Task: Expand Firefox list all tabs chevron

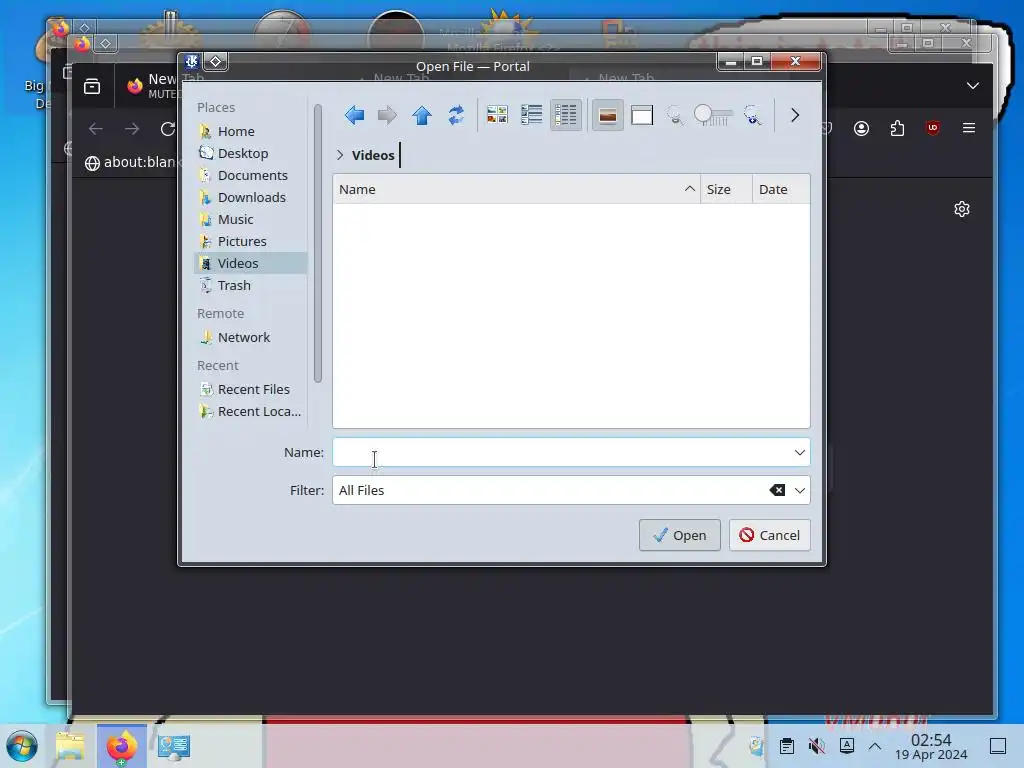Action: point(972,86)
